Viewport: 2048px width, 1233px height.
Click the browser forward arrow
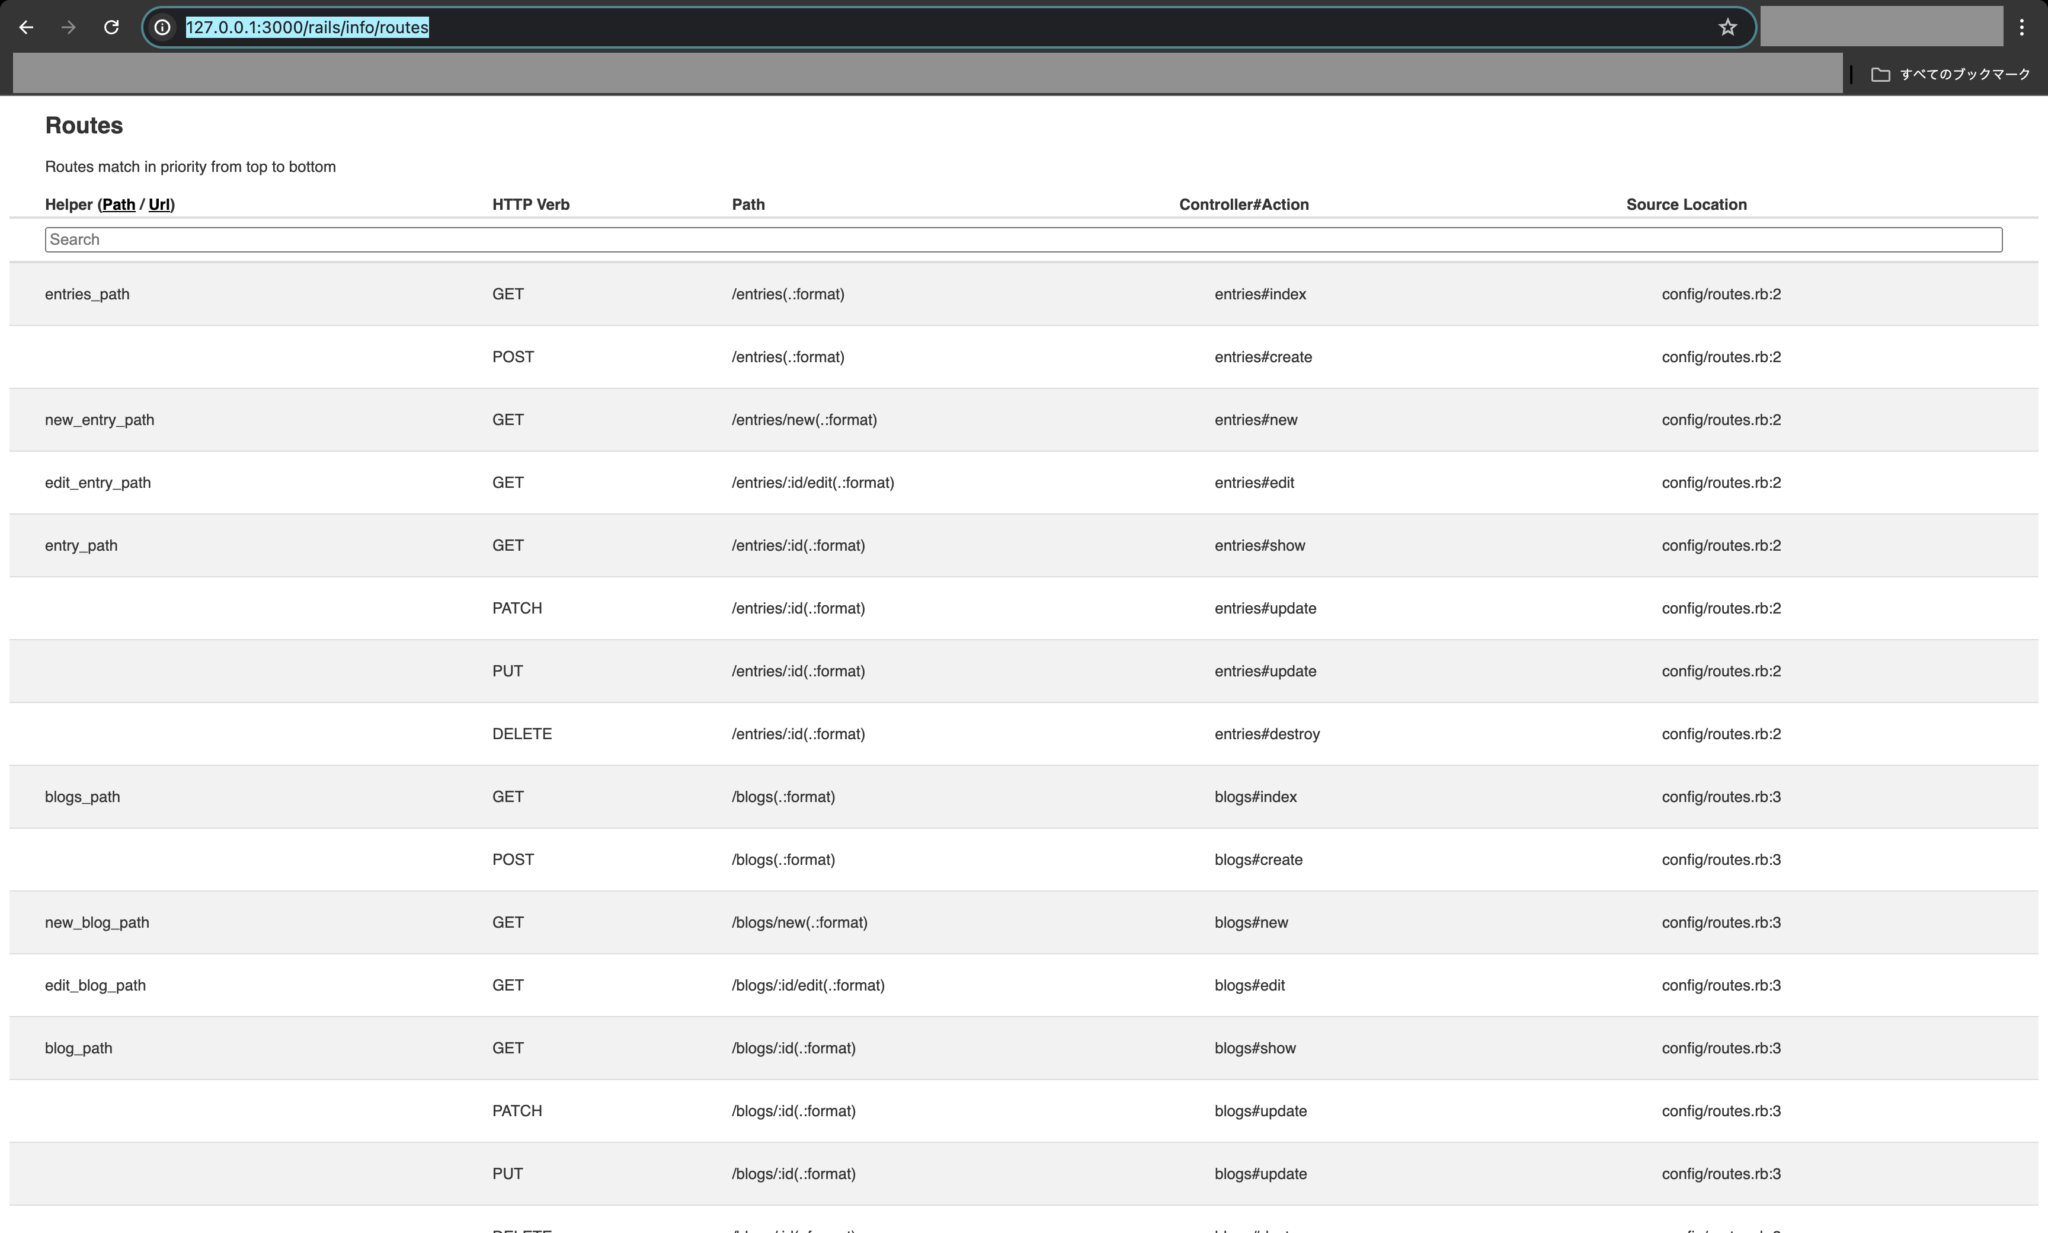(x=68, y=27)
